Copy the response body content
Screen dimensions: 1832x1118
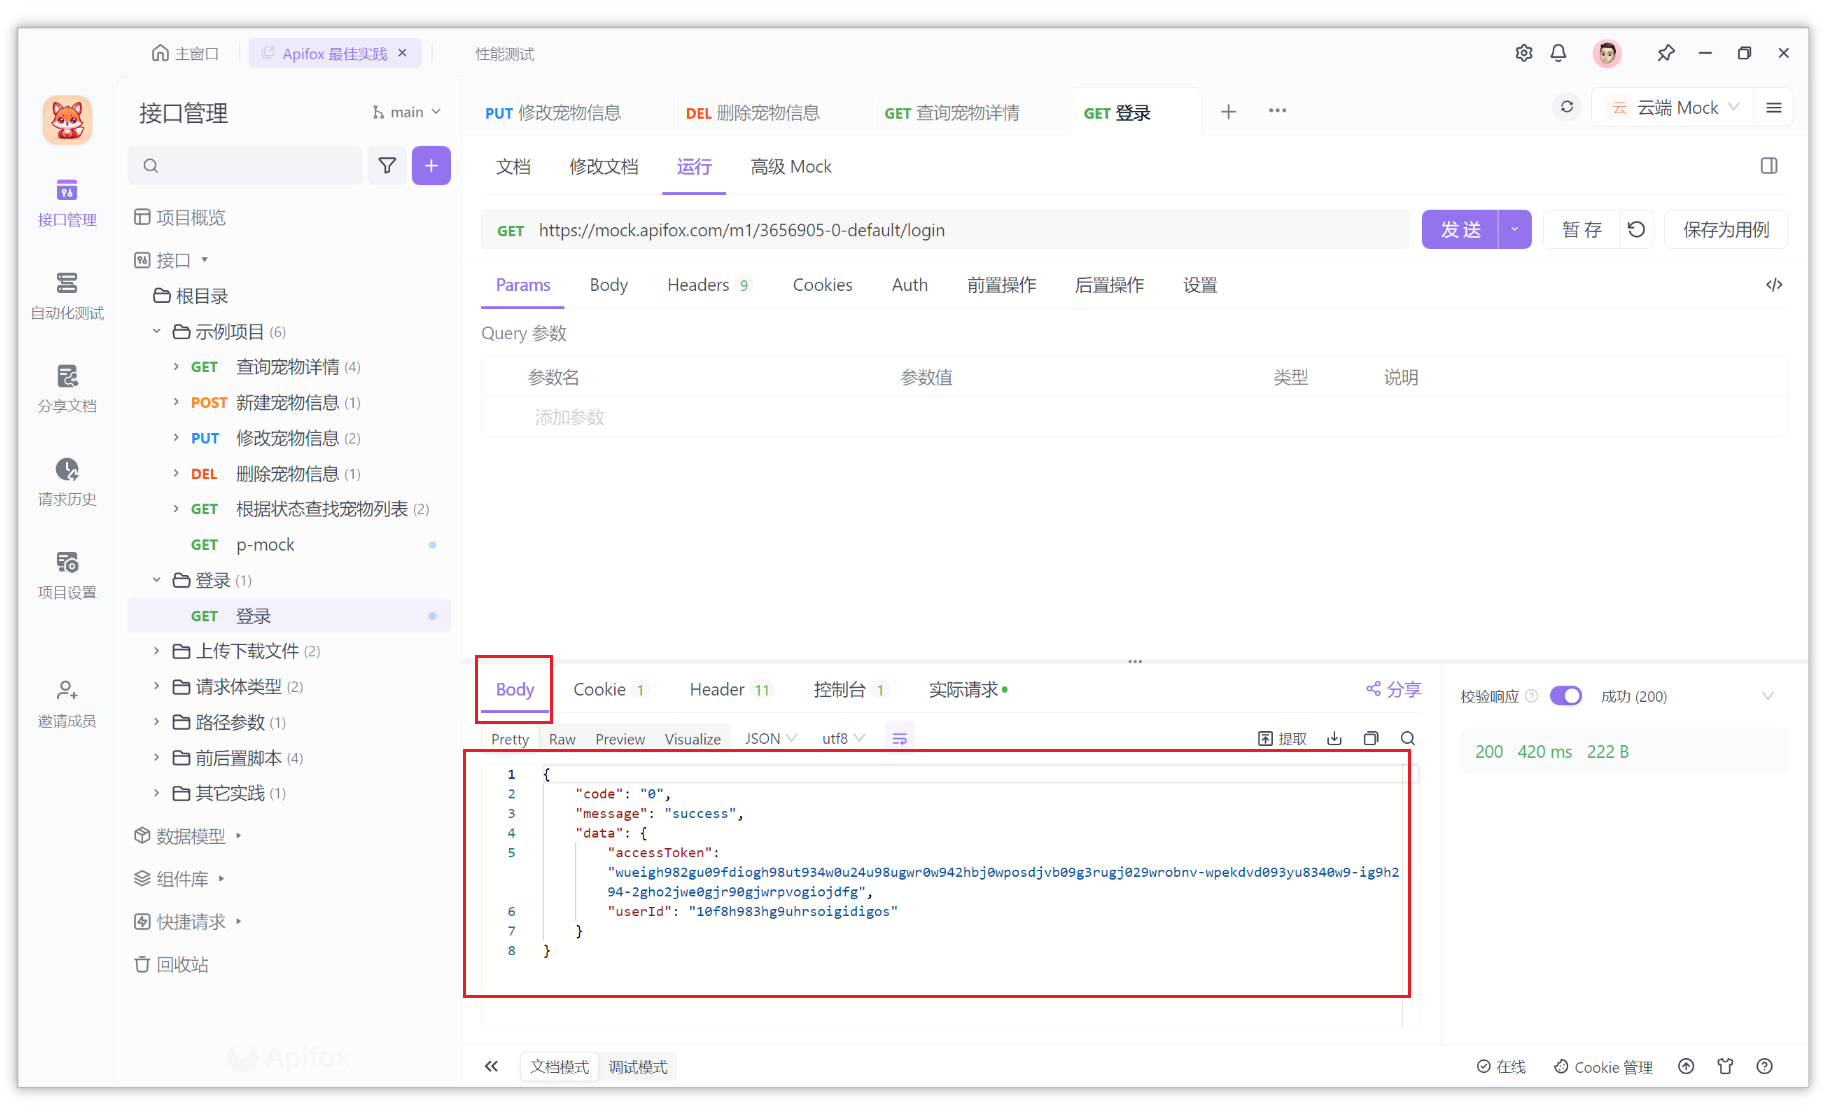pyautogui.click(x=1371, y=738)
